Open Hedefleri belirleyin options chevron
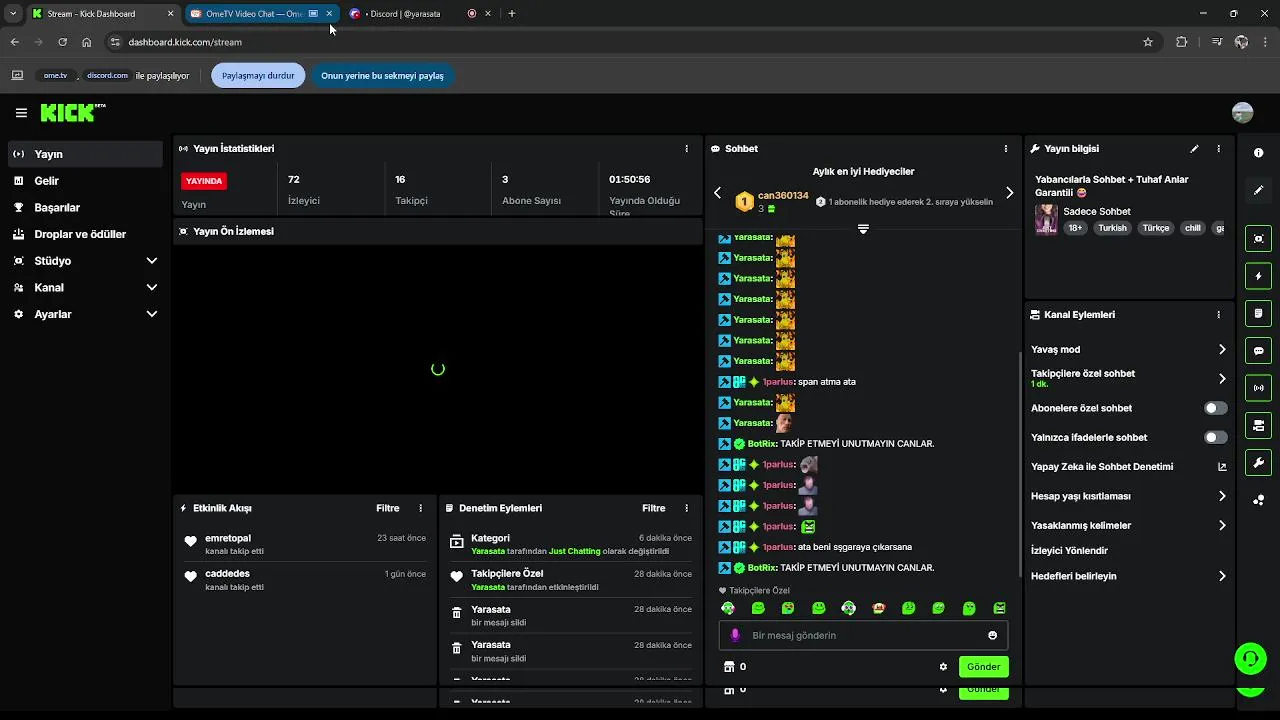The image size is (1280, 720). tap(1221, 576)
